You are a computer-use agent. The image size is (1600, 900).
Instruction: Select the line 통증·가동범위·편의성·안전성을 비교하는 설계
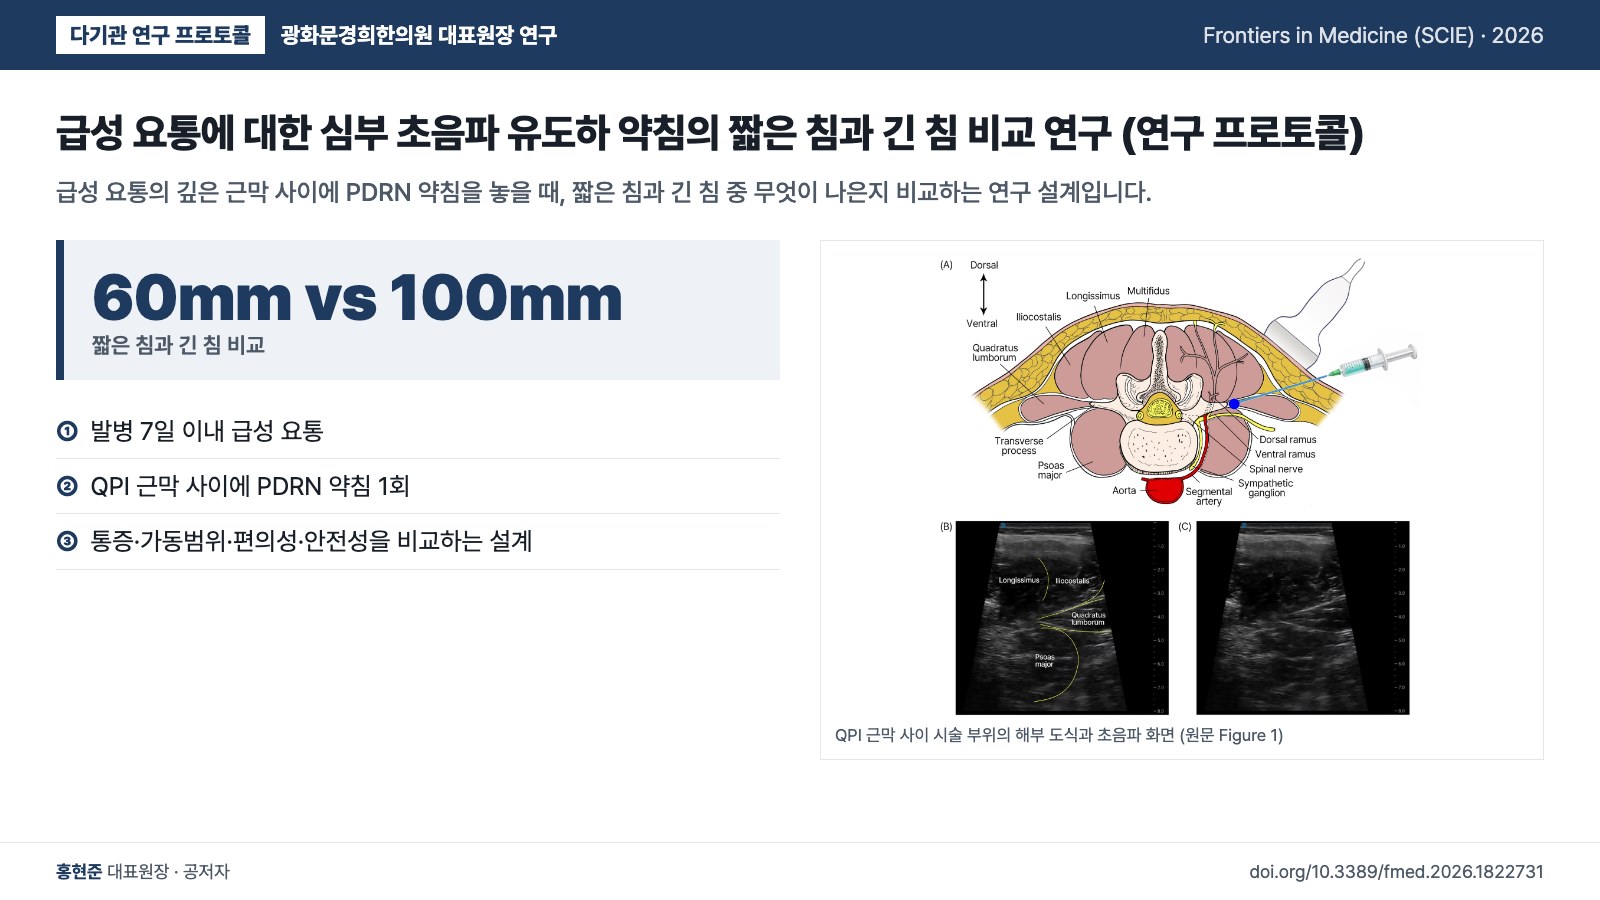(311, 541)
